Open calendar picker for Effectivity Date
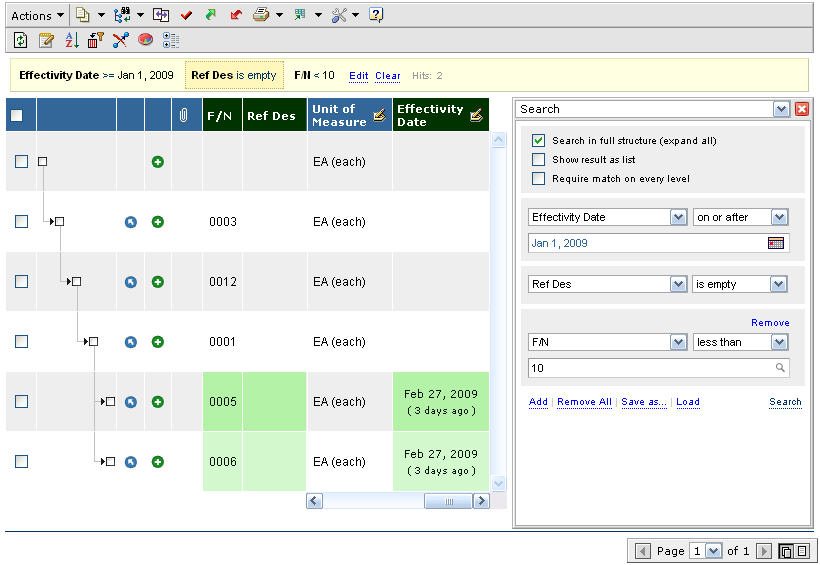Viewport: 820px width, 565px height. point(776,243)
